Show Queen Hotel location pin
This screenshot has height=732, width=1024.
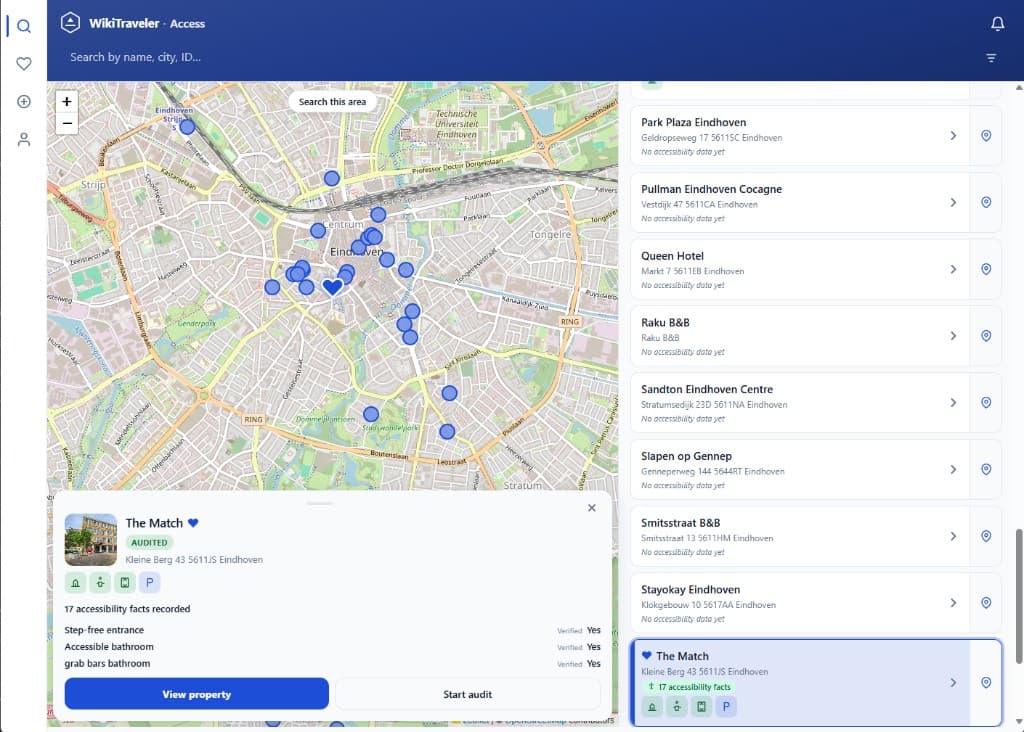pyautogui.click(x=985, y=269)
